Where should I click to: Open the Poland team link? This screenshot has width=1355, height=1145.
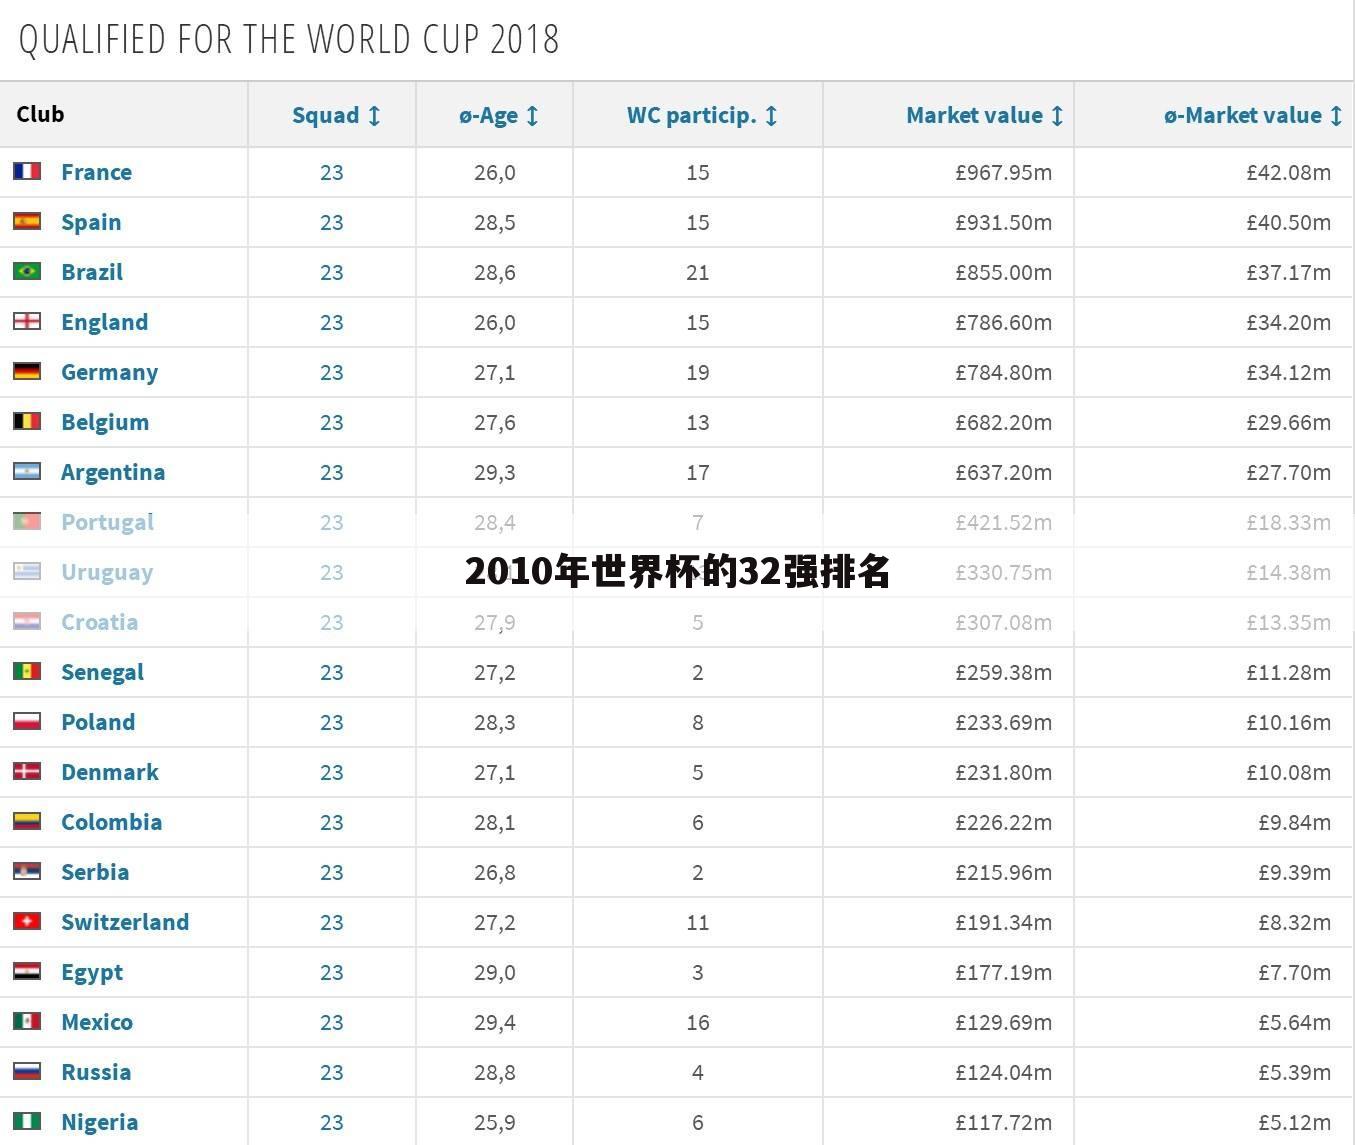coord(98,722)
